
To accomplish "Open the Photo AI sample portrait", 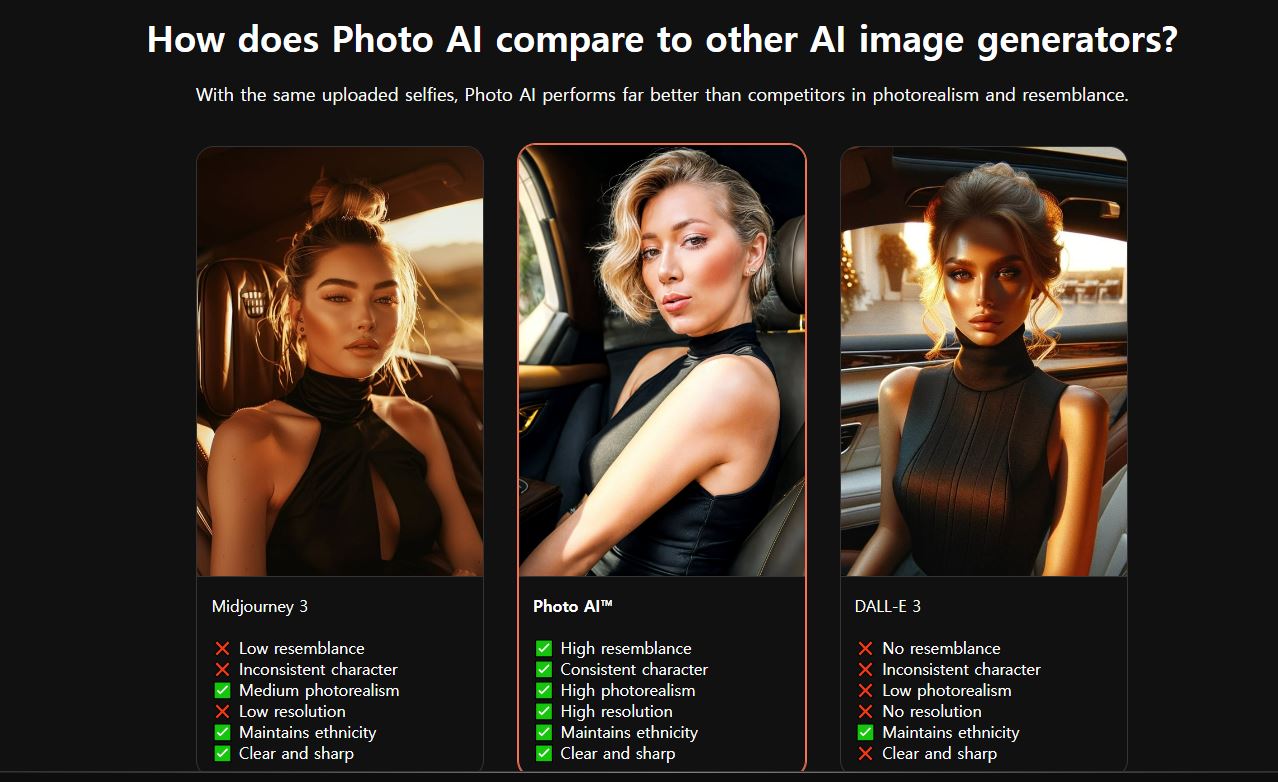I will click(662, 361).
